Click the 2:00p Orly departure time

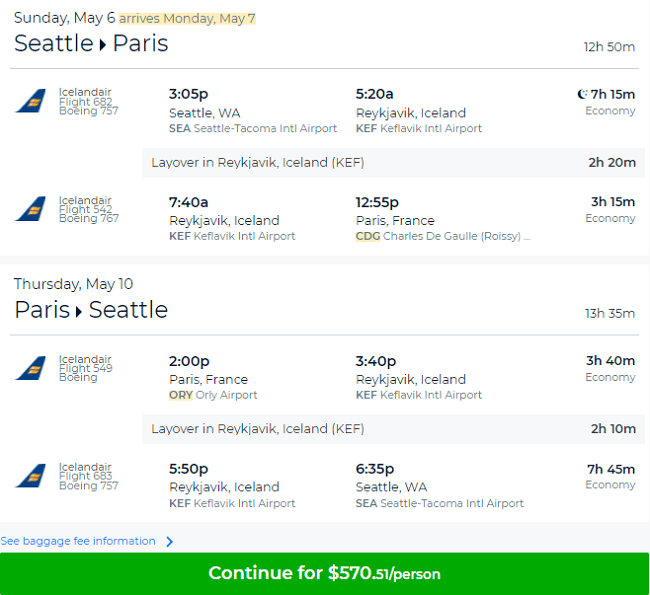[189, 361]
